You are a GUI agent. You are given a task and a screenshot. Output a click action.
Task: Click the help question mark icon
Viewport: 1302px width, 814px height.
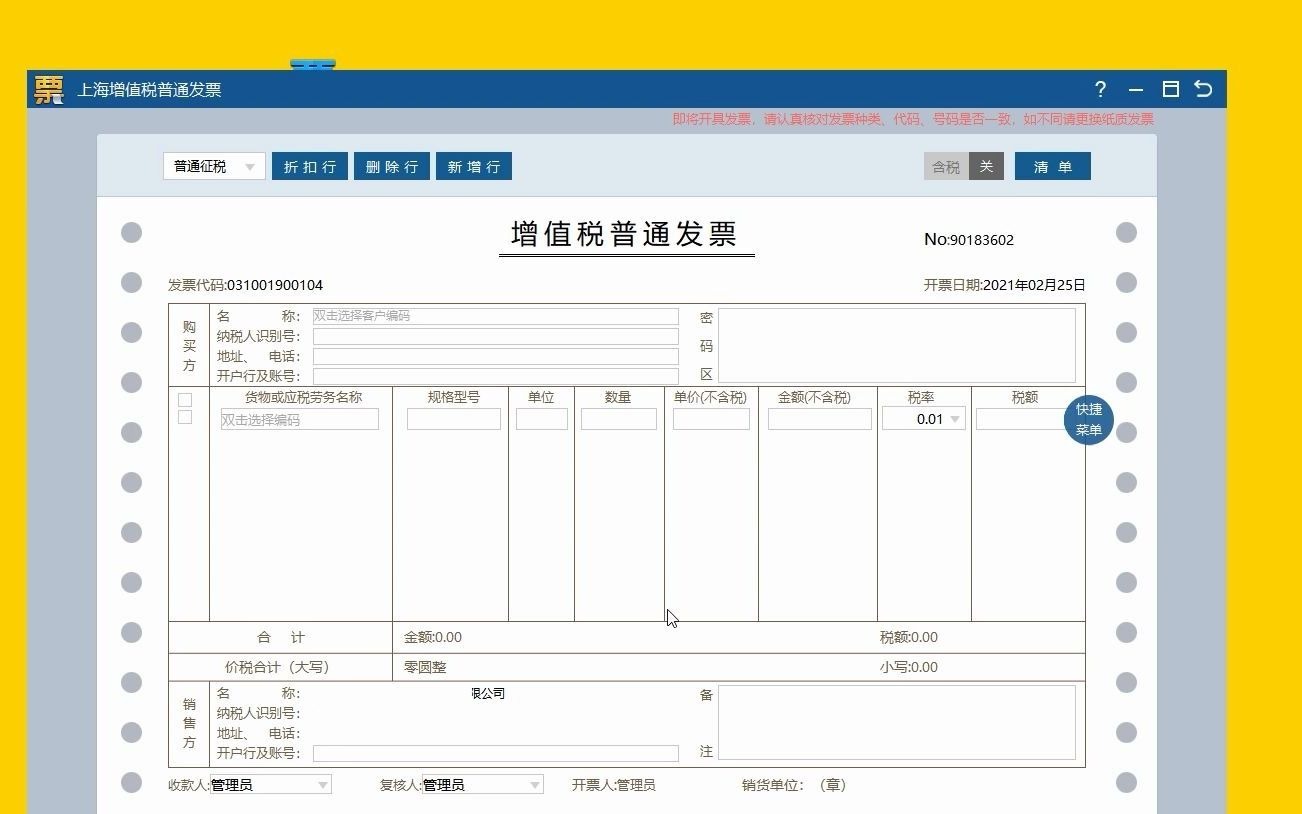tap(1100, 89)
